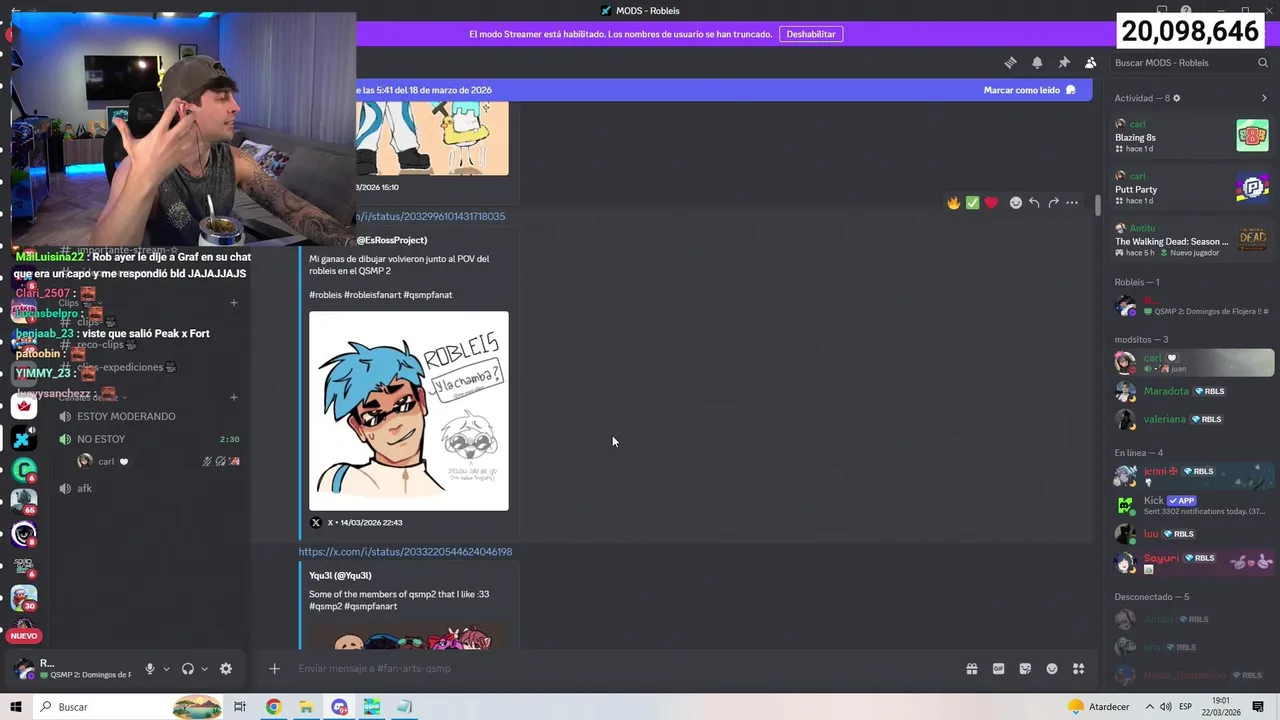Open red crown server icon
The width and height of the screenshot is (1280, 720).
24,405
